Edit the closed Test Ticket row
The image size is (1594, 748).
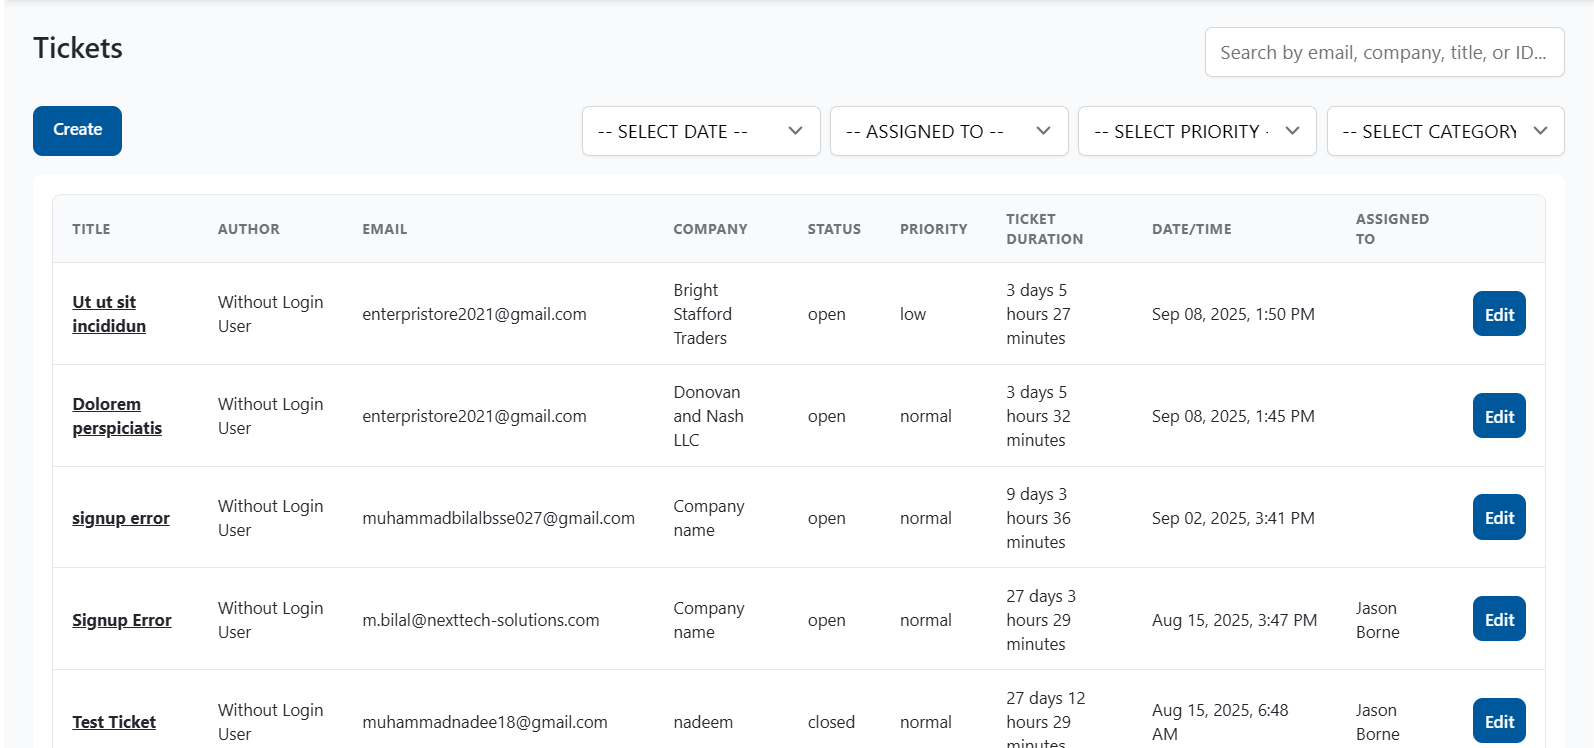[x=1498, y=721]
